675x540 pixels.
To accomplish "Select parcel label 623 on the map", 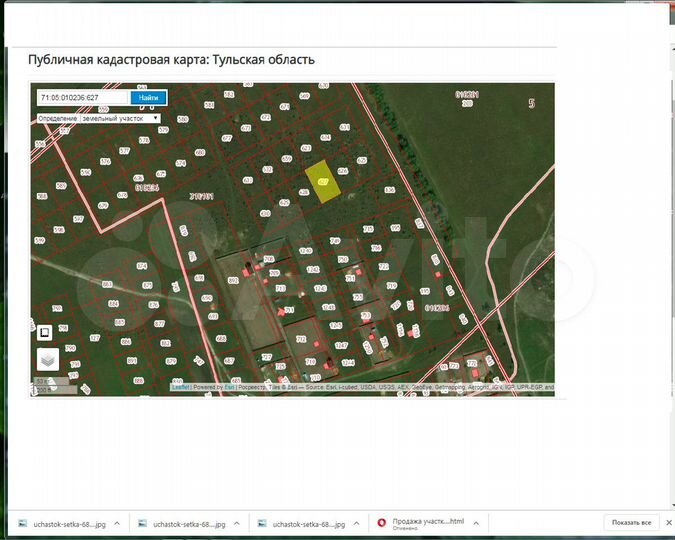I will (x=306, y=148).
